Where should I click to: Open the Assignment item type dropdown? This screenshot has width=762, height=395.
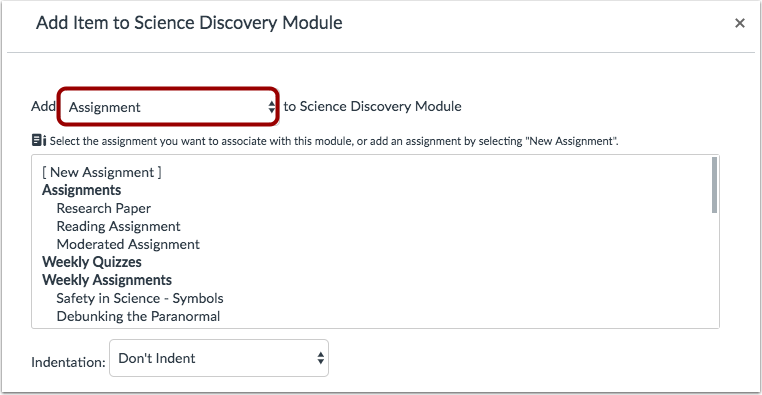[x=168, y=107]
